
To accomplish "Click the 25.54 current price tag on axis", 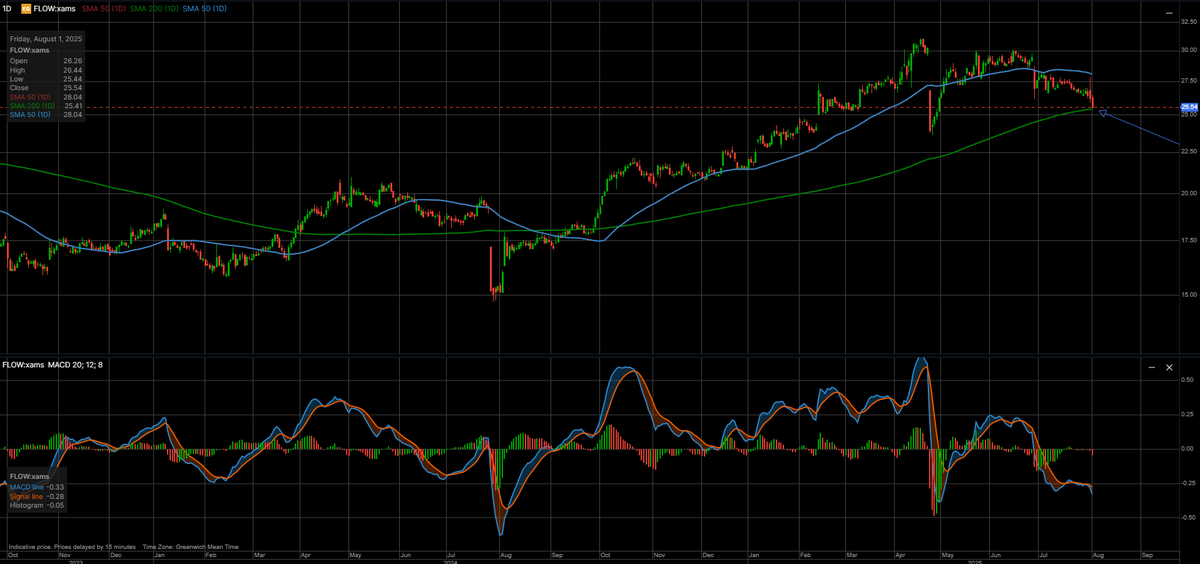I will [1189, 106].
